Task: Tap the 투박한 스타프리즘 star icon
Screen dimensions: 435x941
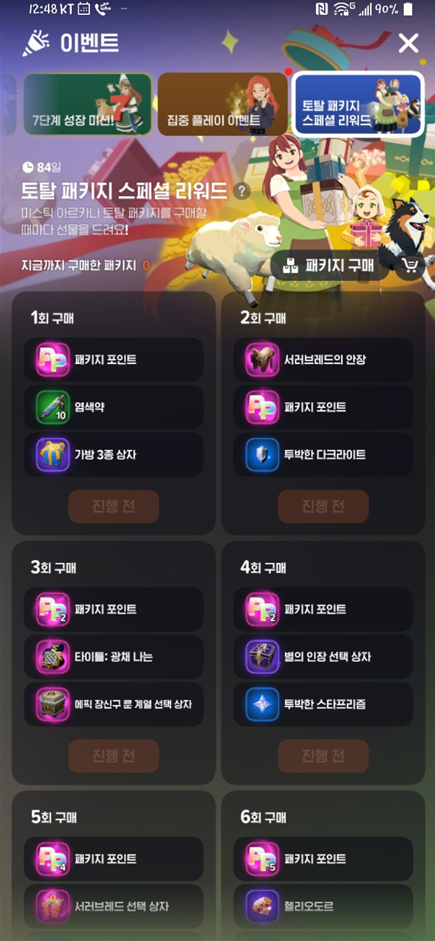Action: pos(262,704)
